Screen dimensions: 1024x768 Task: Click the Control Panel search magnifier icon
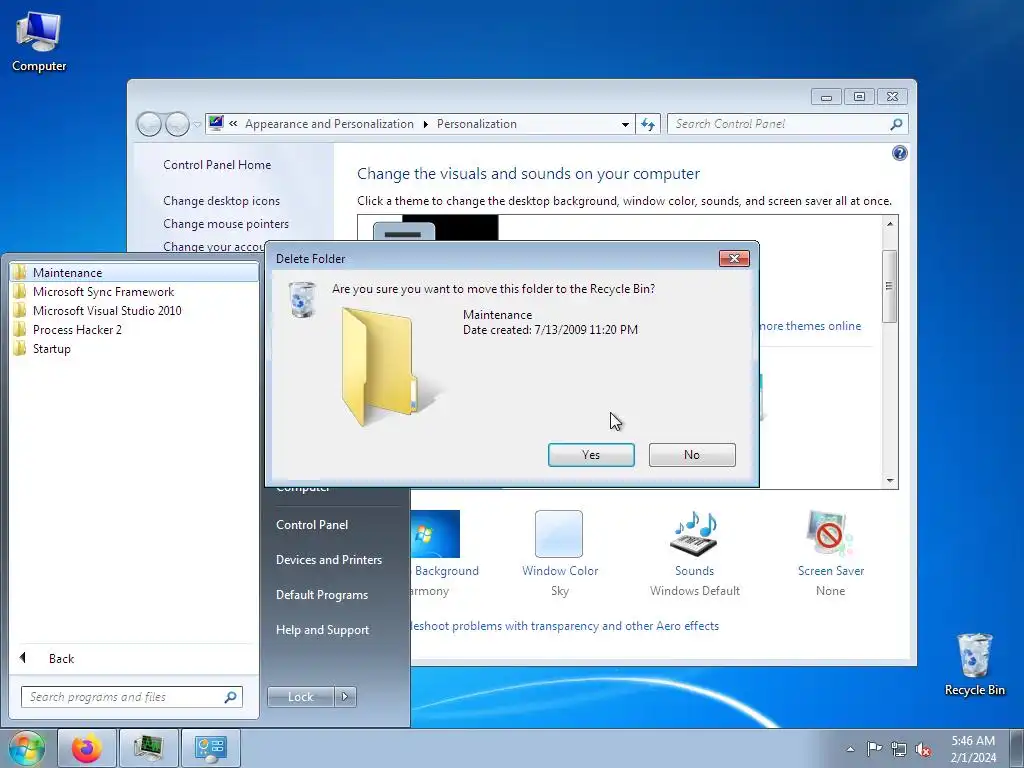897,124
